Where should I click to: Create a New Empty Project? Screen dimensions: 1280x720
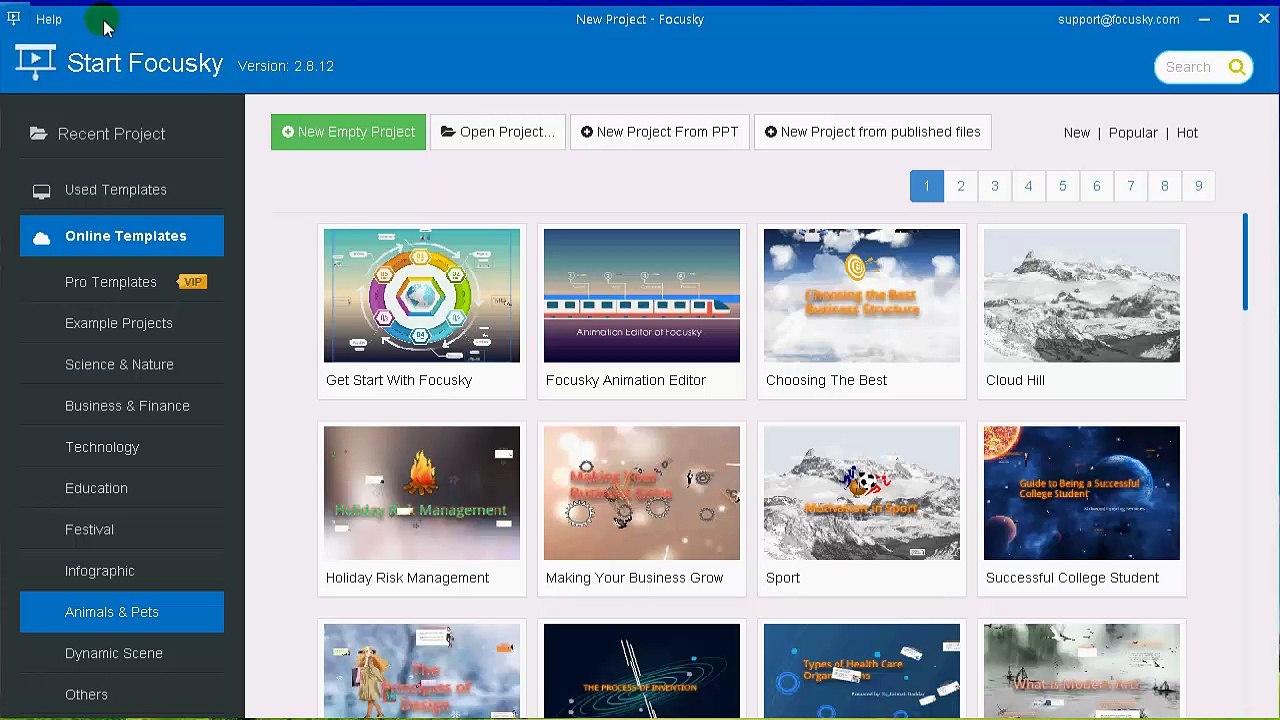coord(348,132)
